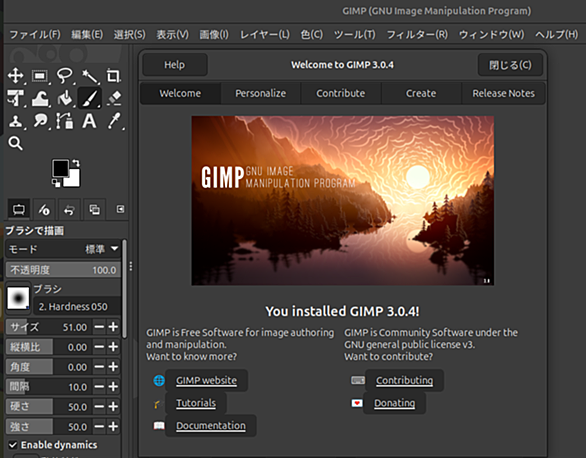Select the Move tool

(x=15, y=75)
